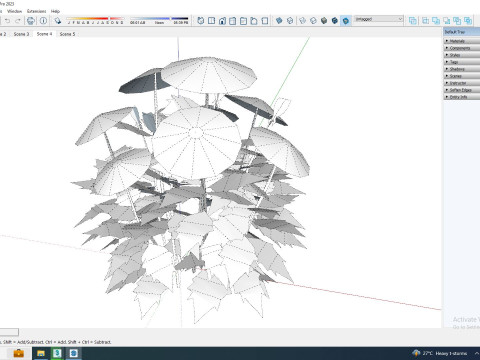
Task: Expand the Soften Edges panel
Action: pos(462,90)
